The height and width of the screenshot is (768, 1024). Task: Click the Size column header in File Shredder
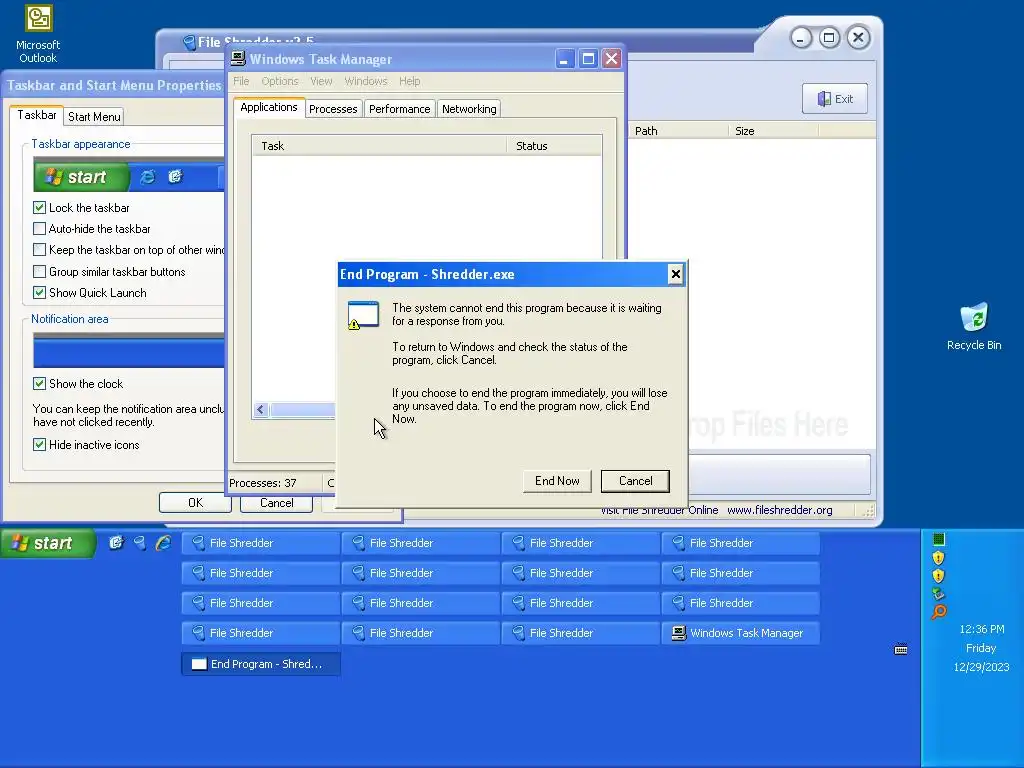(773, 131)
